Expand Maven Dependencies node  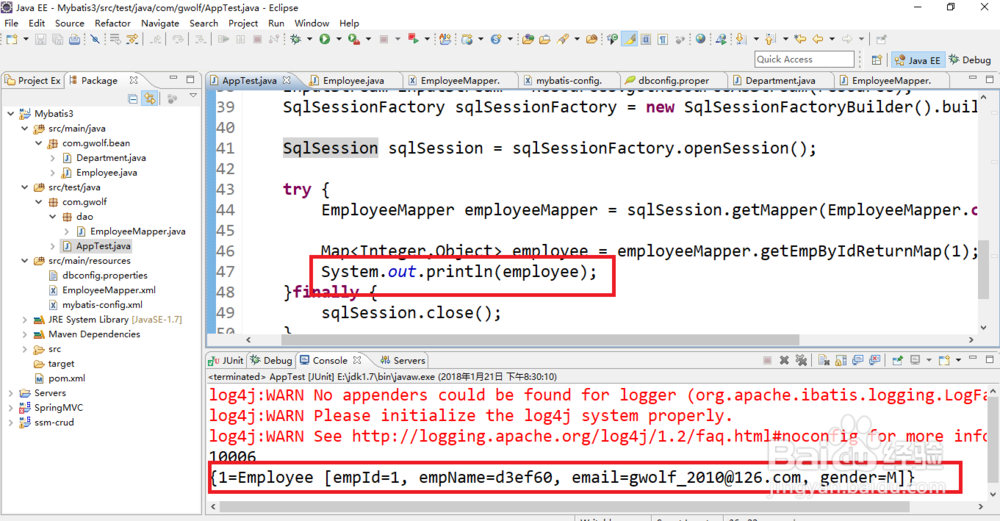[x=25, y=334]
